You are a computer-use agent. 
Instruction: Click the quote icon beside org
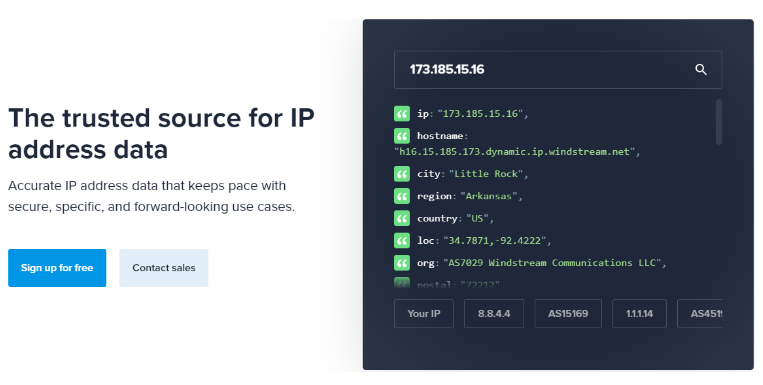tap(402, 263)
